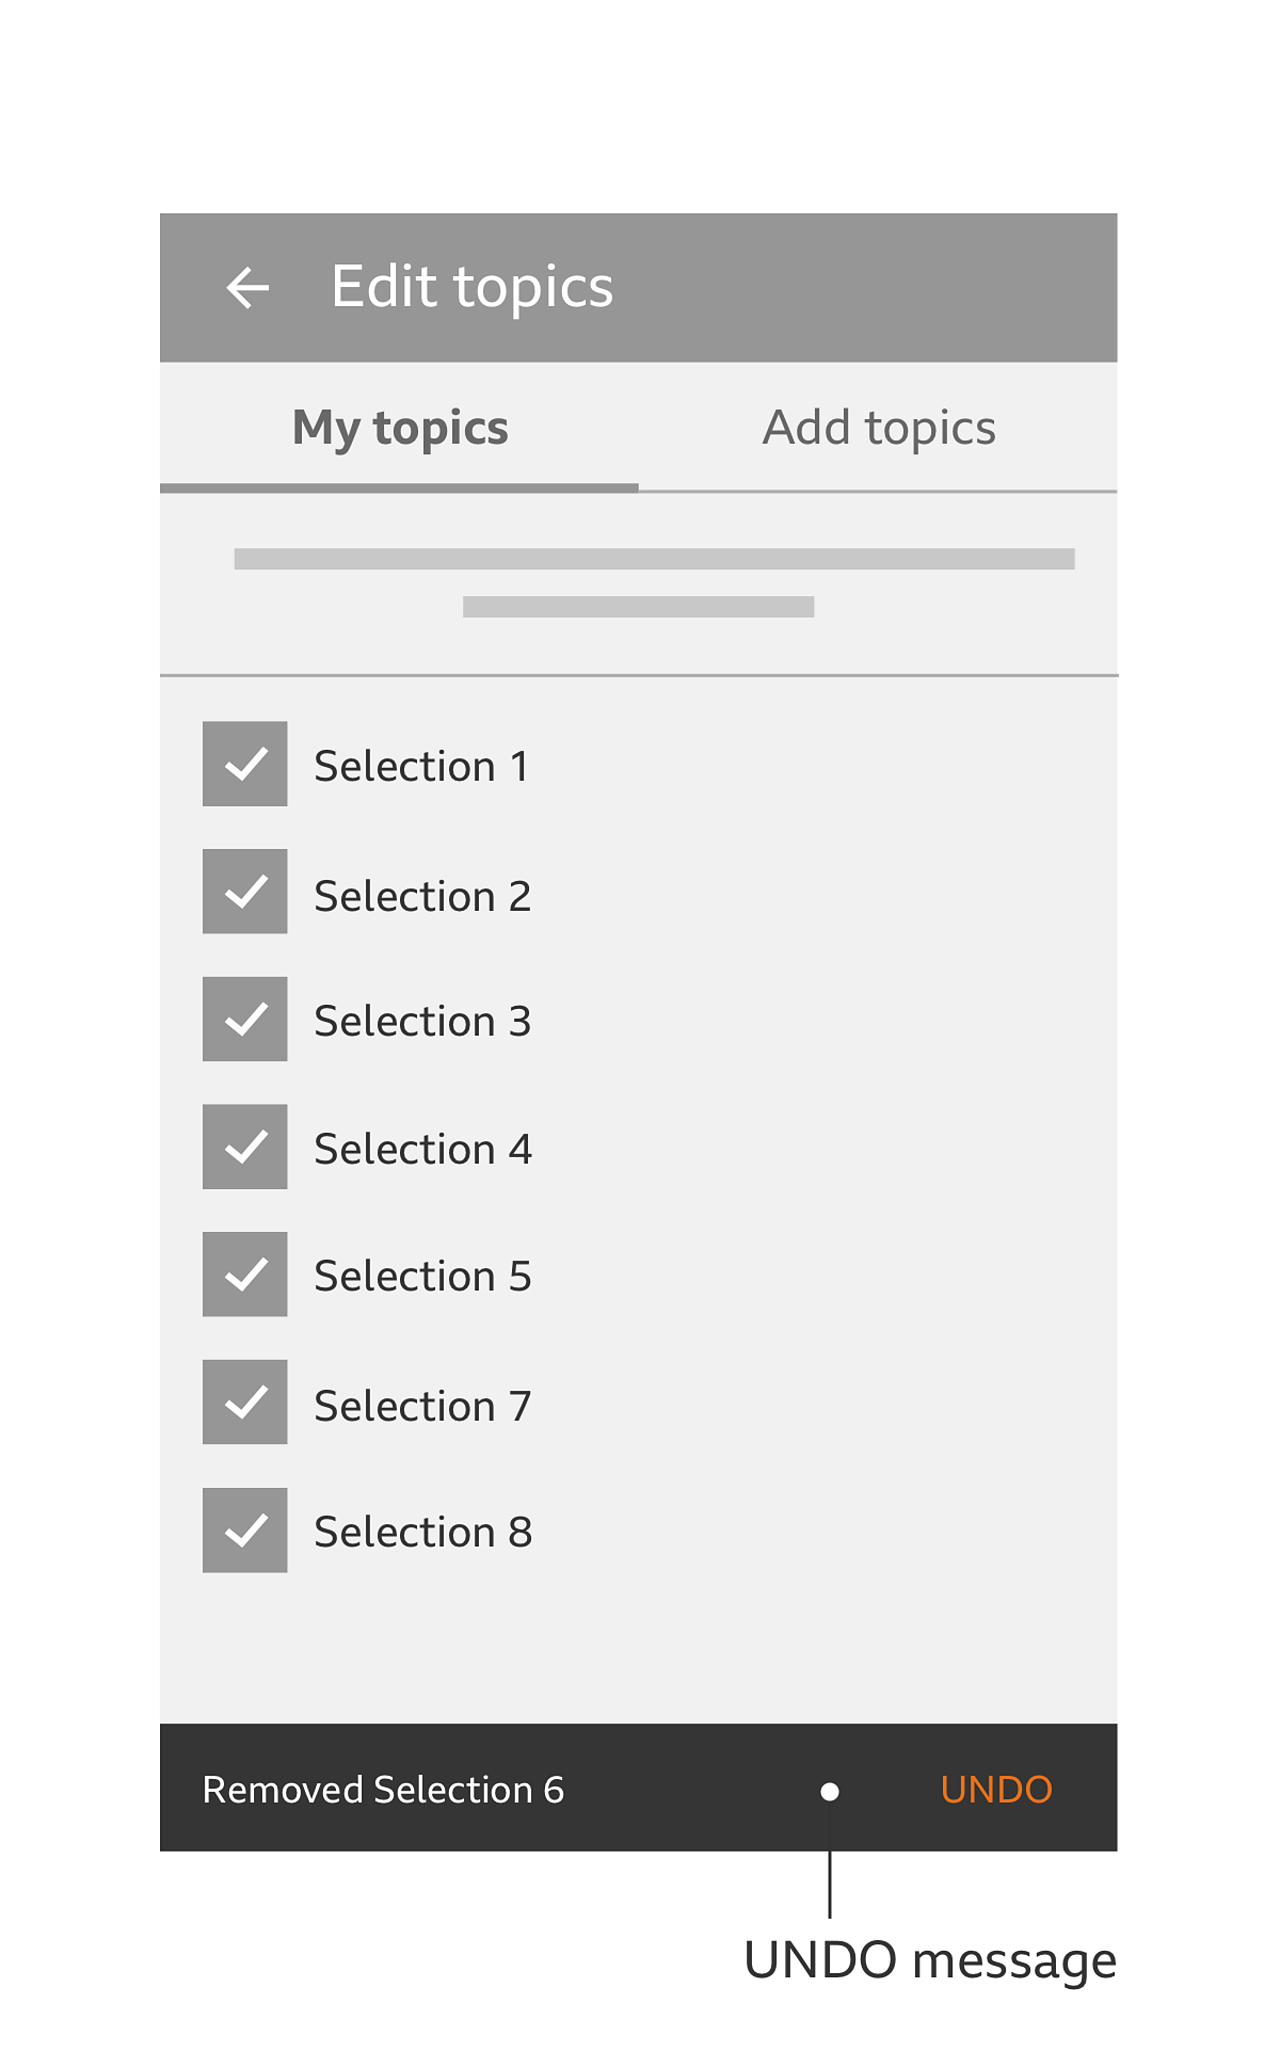Toggle the Selection 5 checkbox

tap(245, 1274)
